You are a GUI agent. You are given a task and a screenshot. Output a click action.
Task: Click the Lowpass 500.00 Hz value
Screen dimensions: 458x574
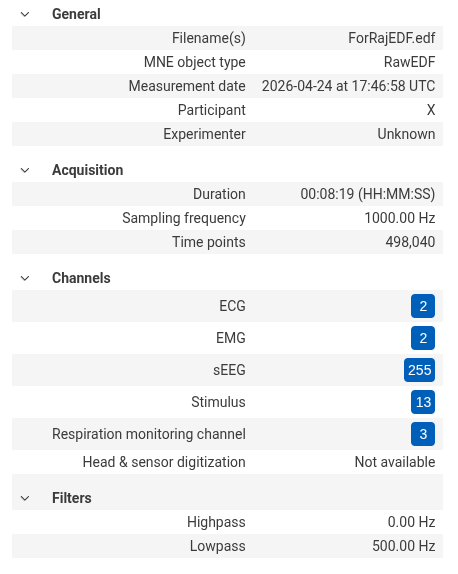(x=403, y=546)
